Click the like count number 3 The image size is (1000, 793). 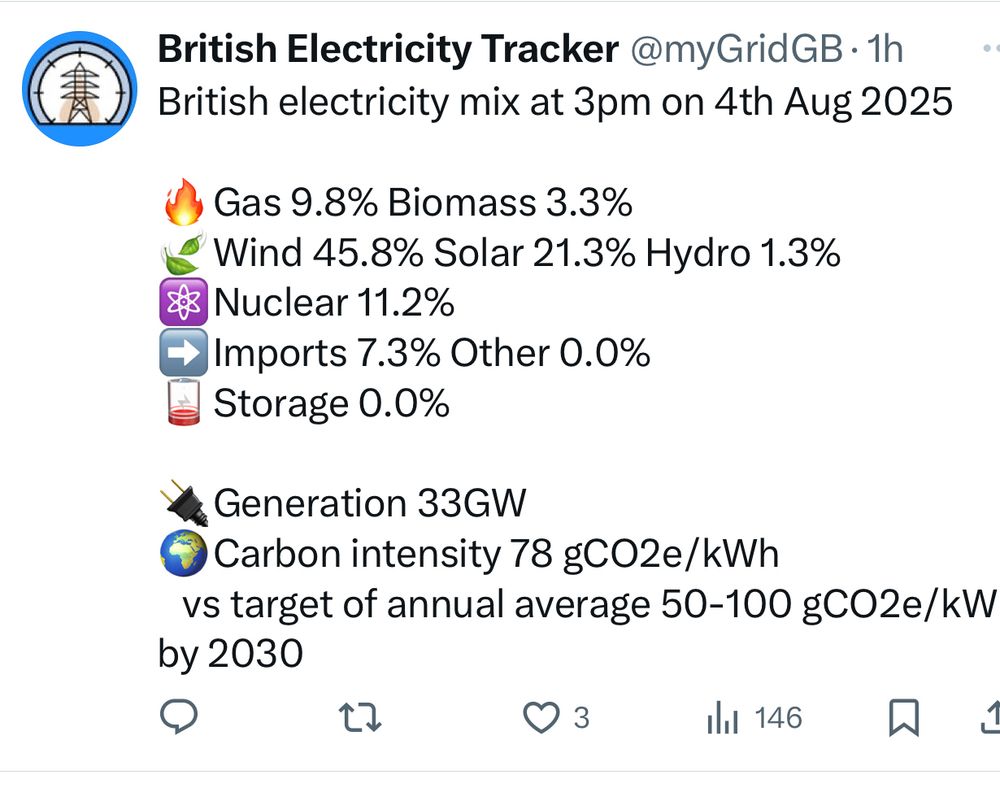[580, 717]
